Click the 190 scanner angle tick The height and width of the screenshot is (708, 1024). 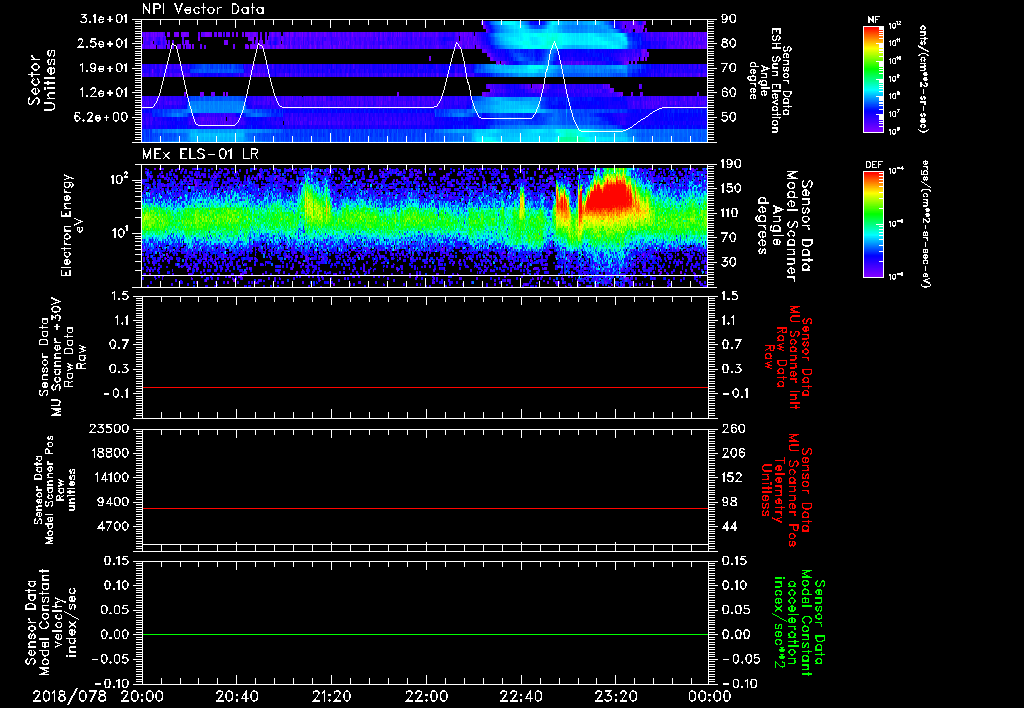[x=733, y=164]
